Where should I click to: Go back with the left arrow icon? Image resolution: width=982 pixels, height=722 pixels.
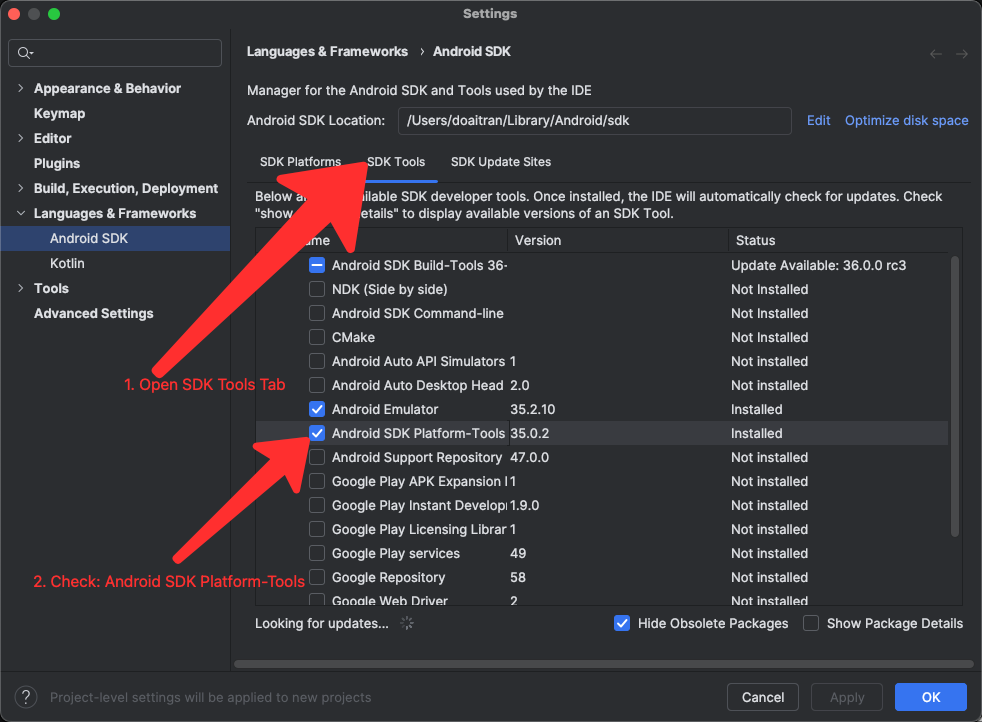point(936,54)
